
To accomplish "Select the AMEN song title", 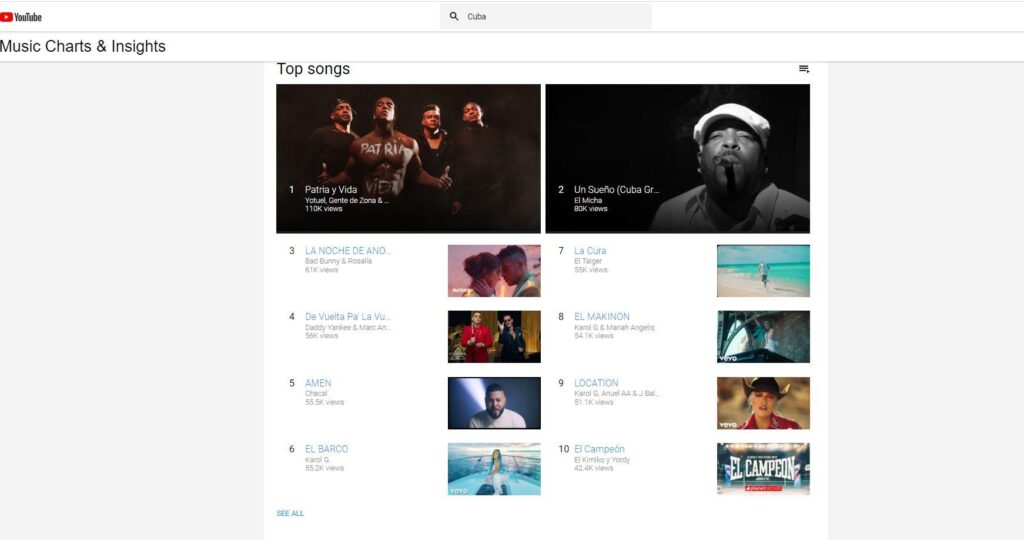I will click(x=318, y=383).
